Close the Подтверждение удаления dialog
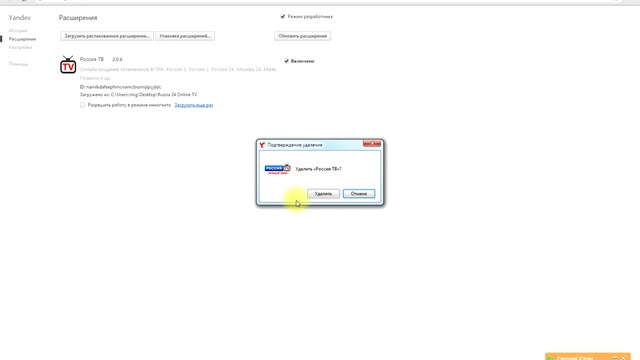This screenshot has width=640, height=360. tap(372, 143)
